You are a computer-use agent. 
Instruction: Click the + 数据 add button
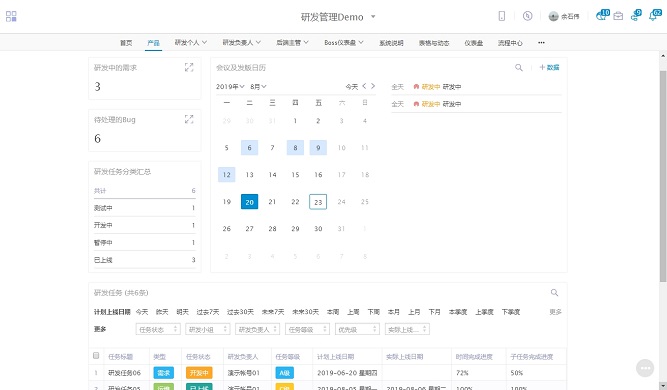[x=549, y=67]
